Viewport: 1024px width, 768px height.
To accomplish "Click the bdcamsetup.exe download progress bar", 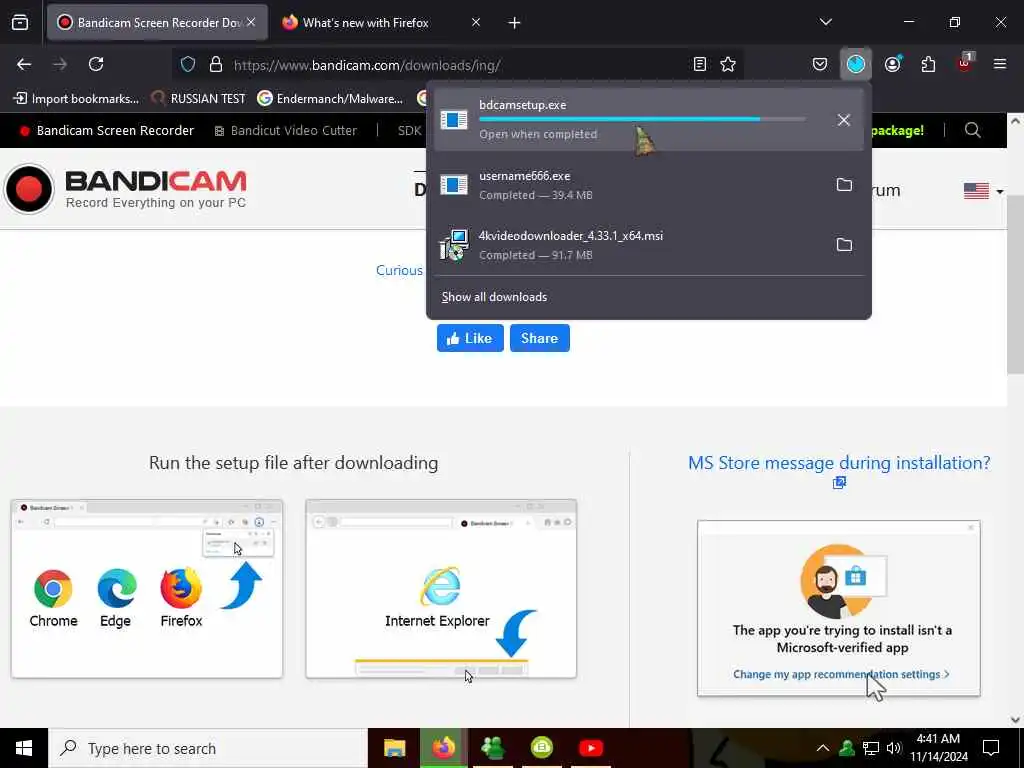I will pos(642,120).
